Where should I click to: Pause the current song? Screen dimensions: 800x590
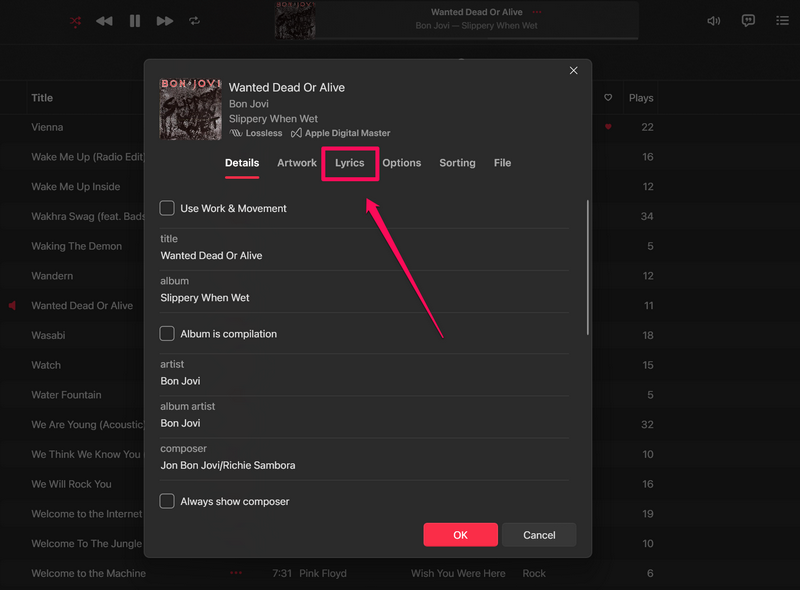(135, 21)
